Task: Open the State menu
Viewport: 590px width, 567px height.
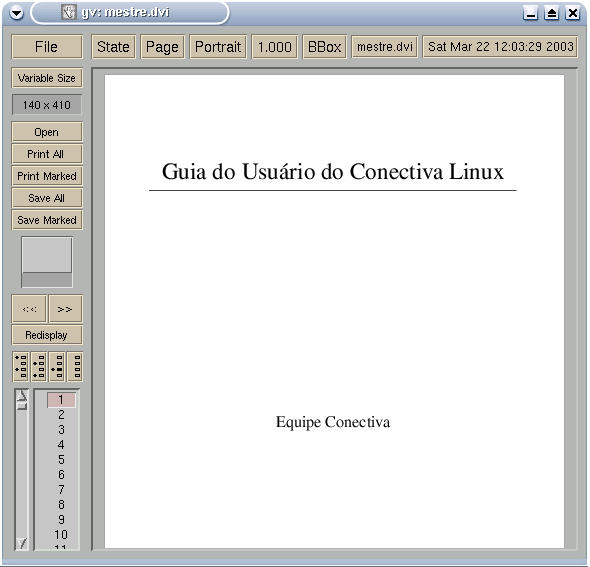Action: pos(113,47)
